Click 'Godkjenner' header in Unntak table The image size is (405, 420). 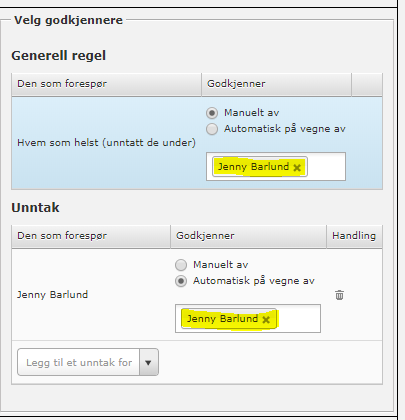click(205, 236)
